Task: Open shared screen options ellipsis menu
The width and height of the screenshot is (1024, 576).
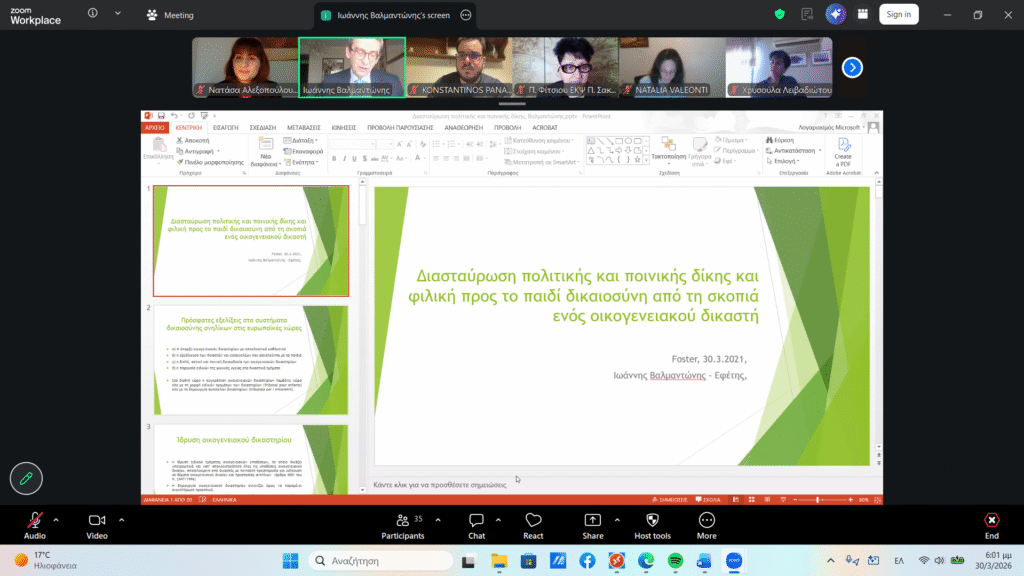Action: pyautogui.click(x=465, y=15)
